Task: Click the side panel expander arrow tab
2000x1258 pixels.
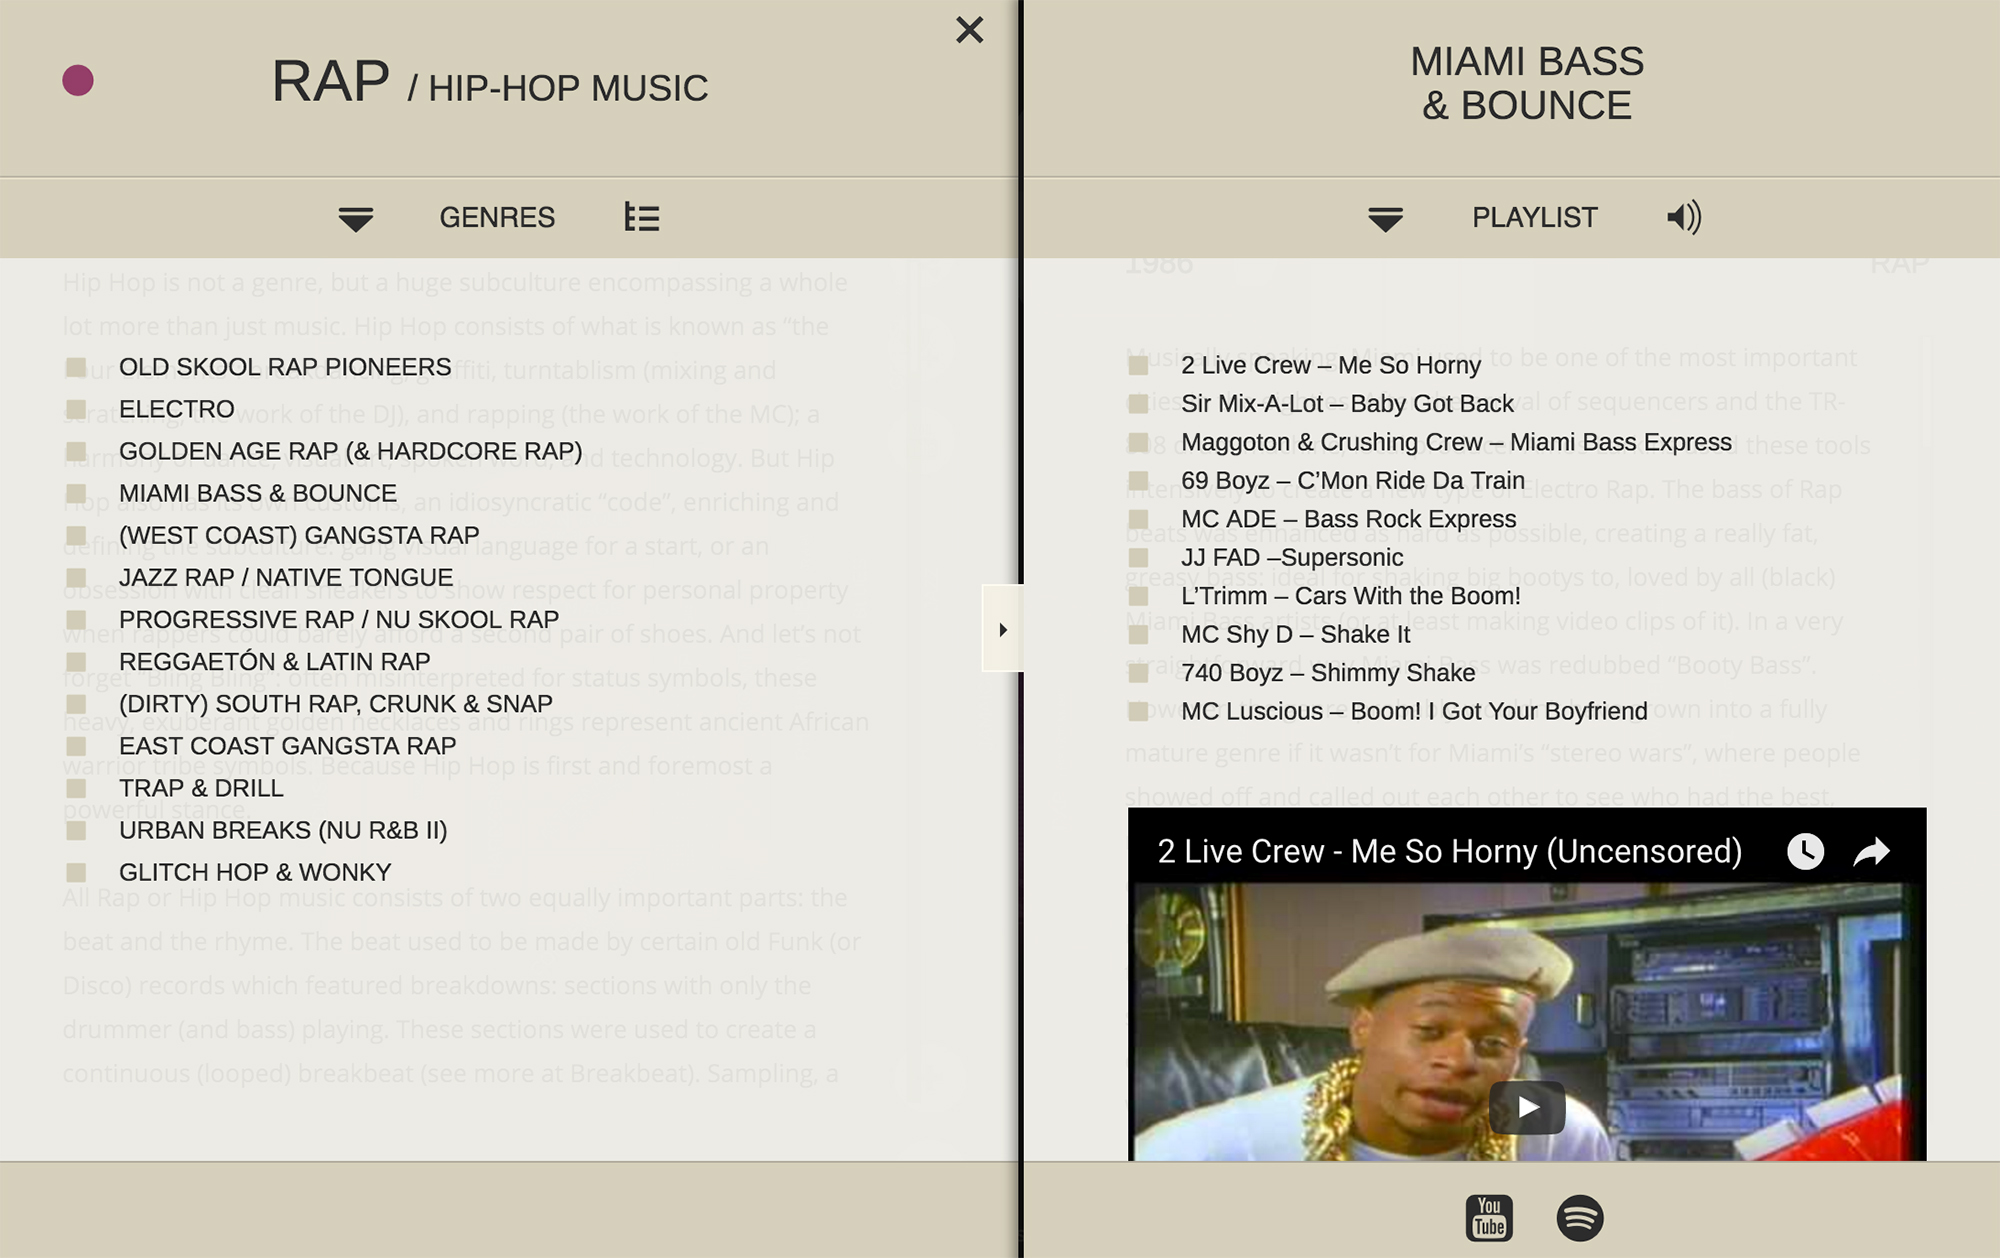Action: click(1002, 628)
